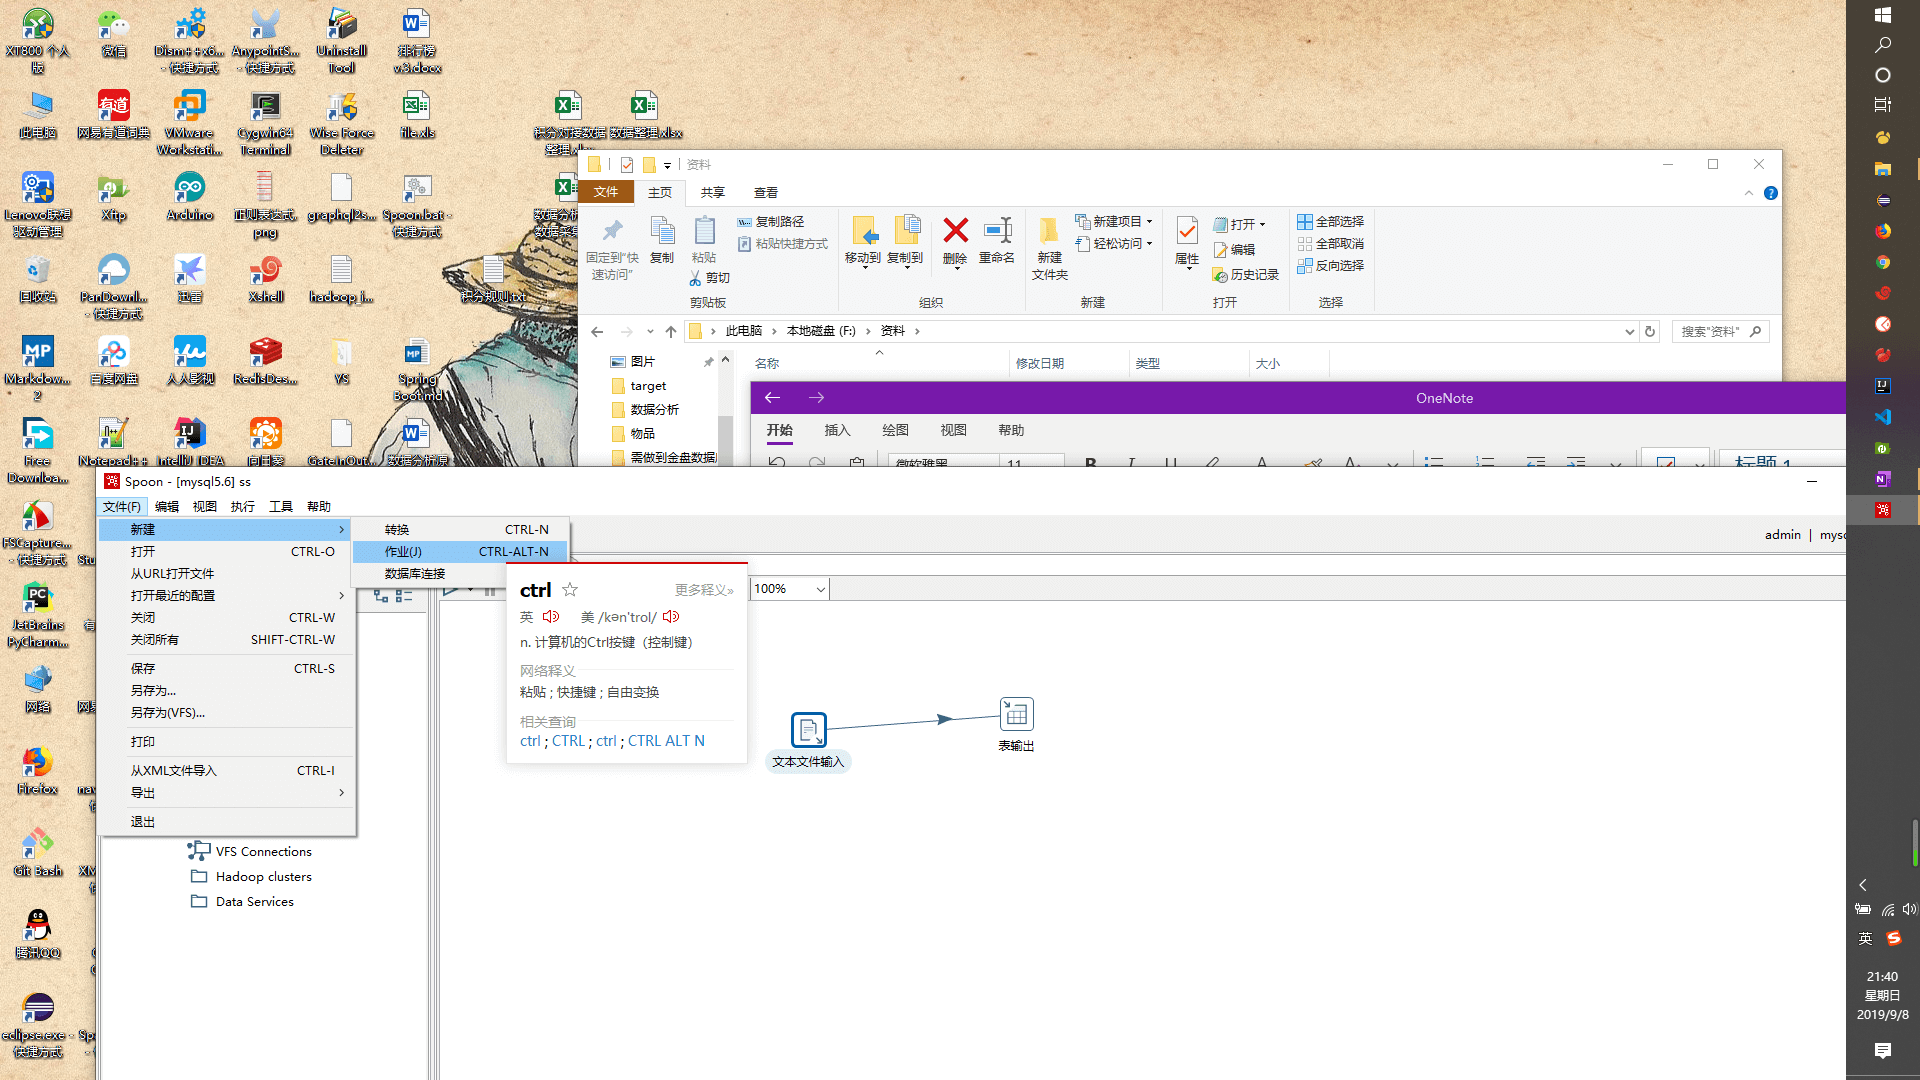Play the UK pronunciation of ctrl
1920x1080 pixels.
click(x=551, y=617)
